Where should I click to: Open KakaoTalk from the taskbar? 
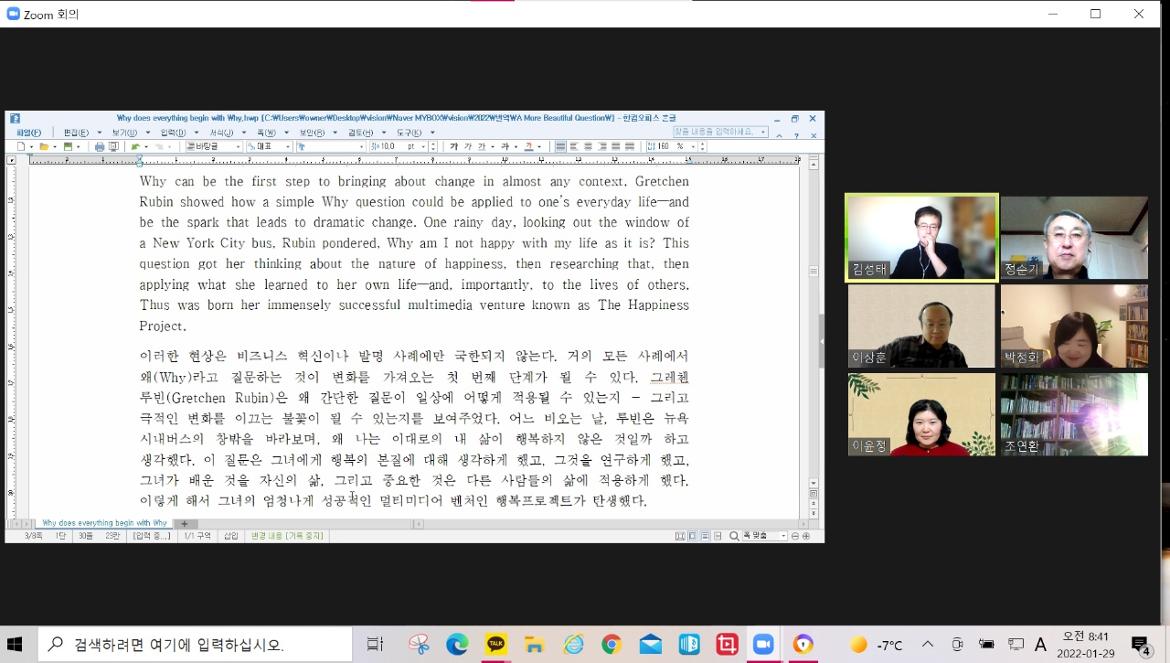[x=496, y=645]
